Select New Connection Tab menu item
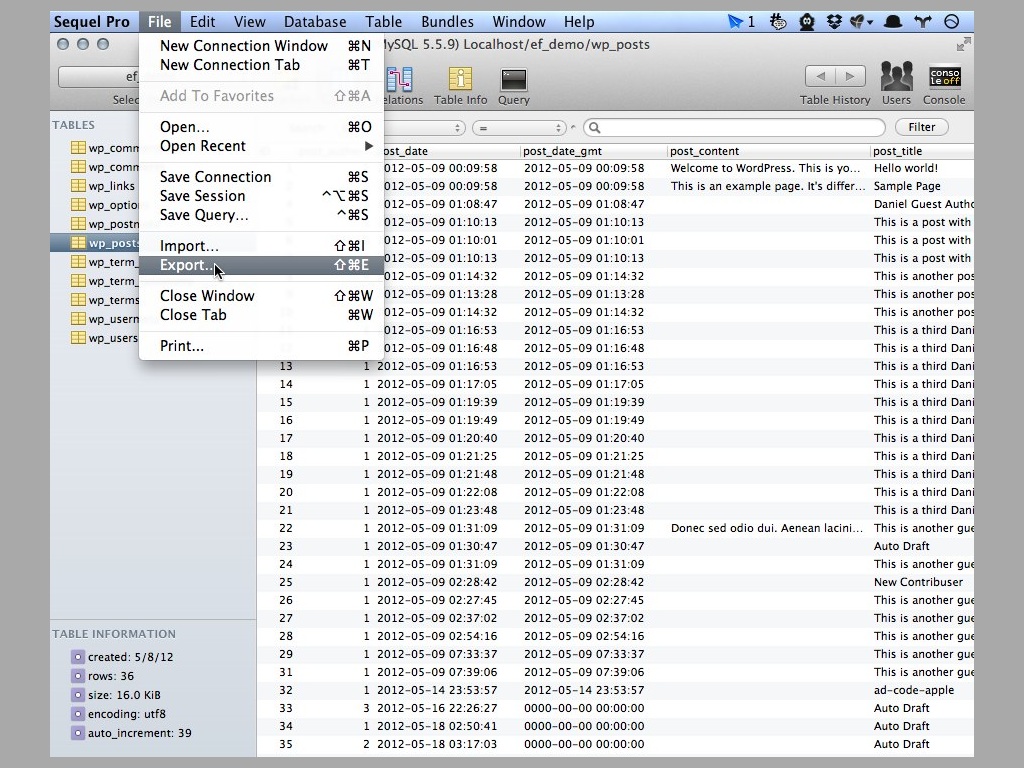Image resolution: width=1024 pixels, height=768 pixels. tap(262, 65)
